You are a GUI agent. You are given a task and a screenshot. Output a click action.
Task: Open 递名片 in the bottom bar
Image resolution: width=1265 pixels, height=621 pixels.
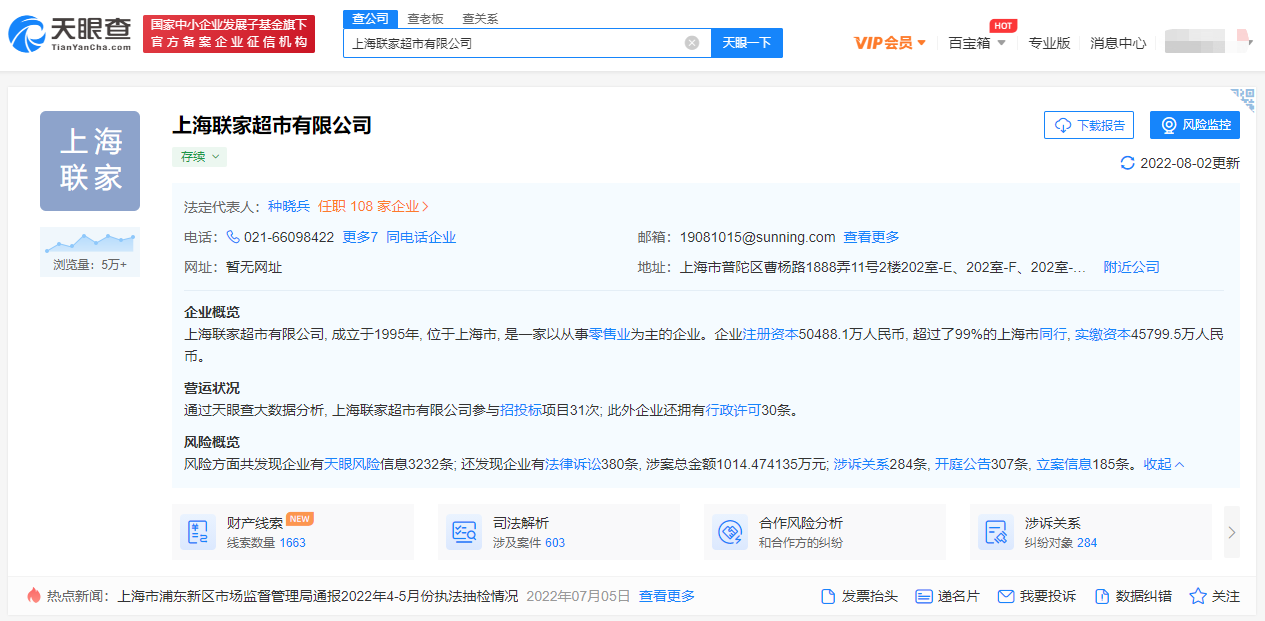point(948,596)
